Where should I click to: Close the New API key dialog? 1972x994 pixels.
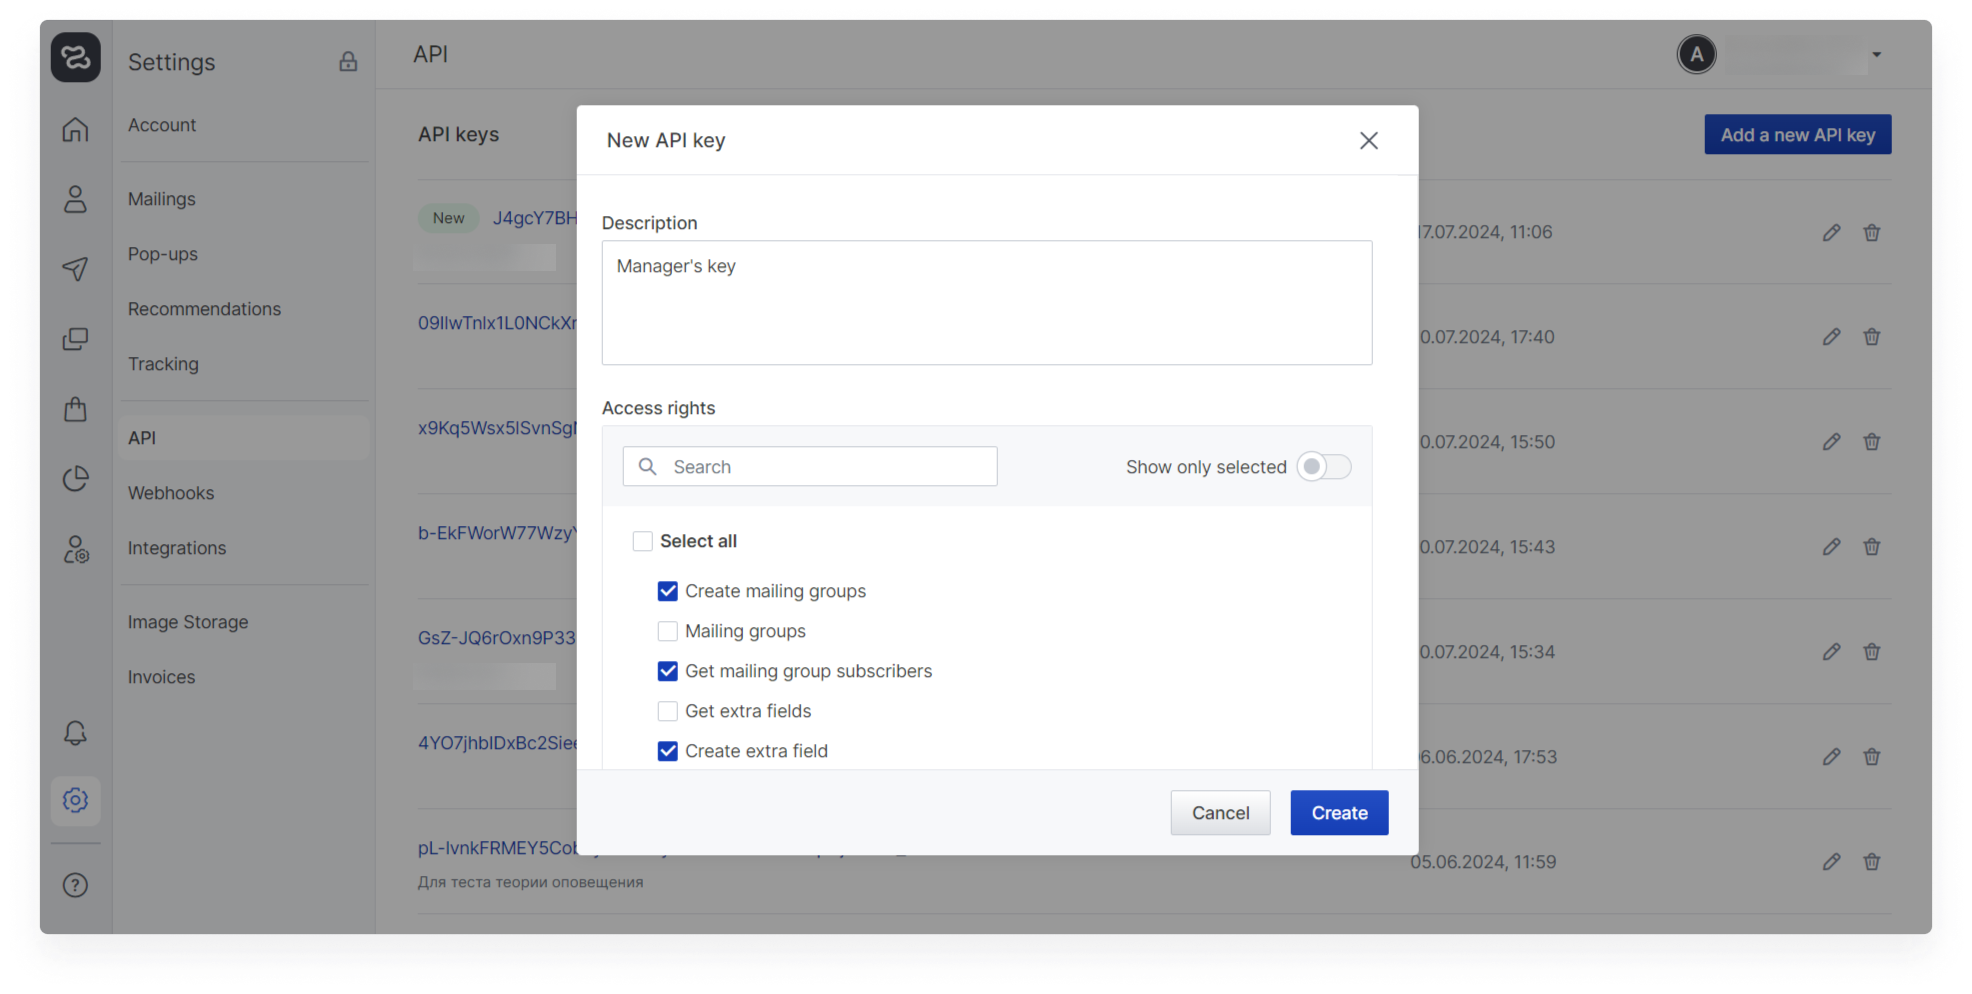pos(1369,141)
